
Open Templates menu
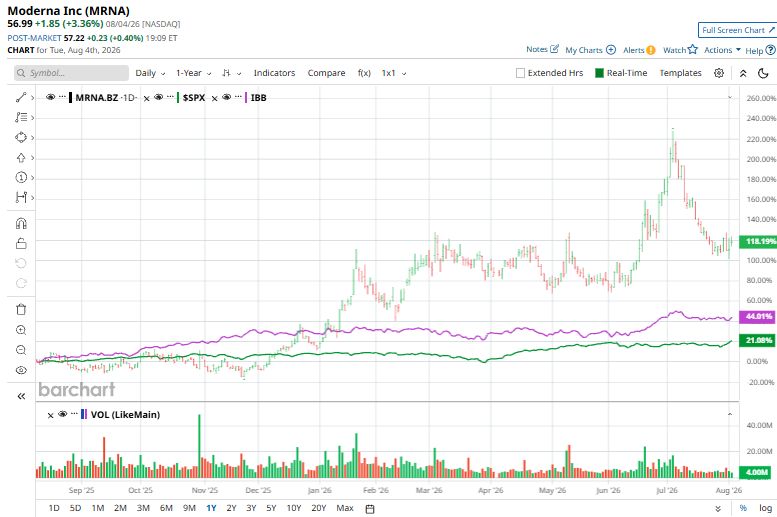tap(680, 73)
